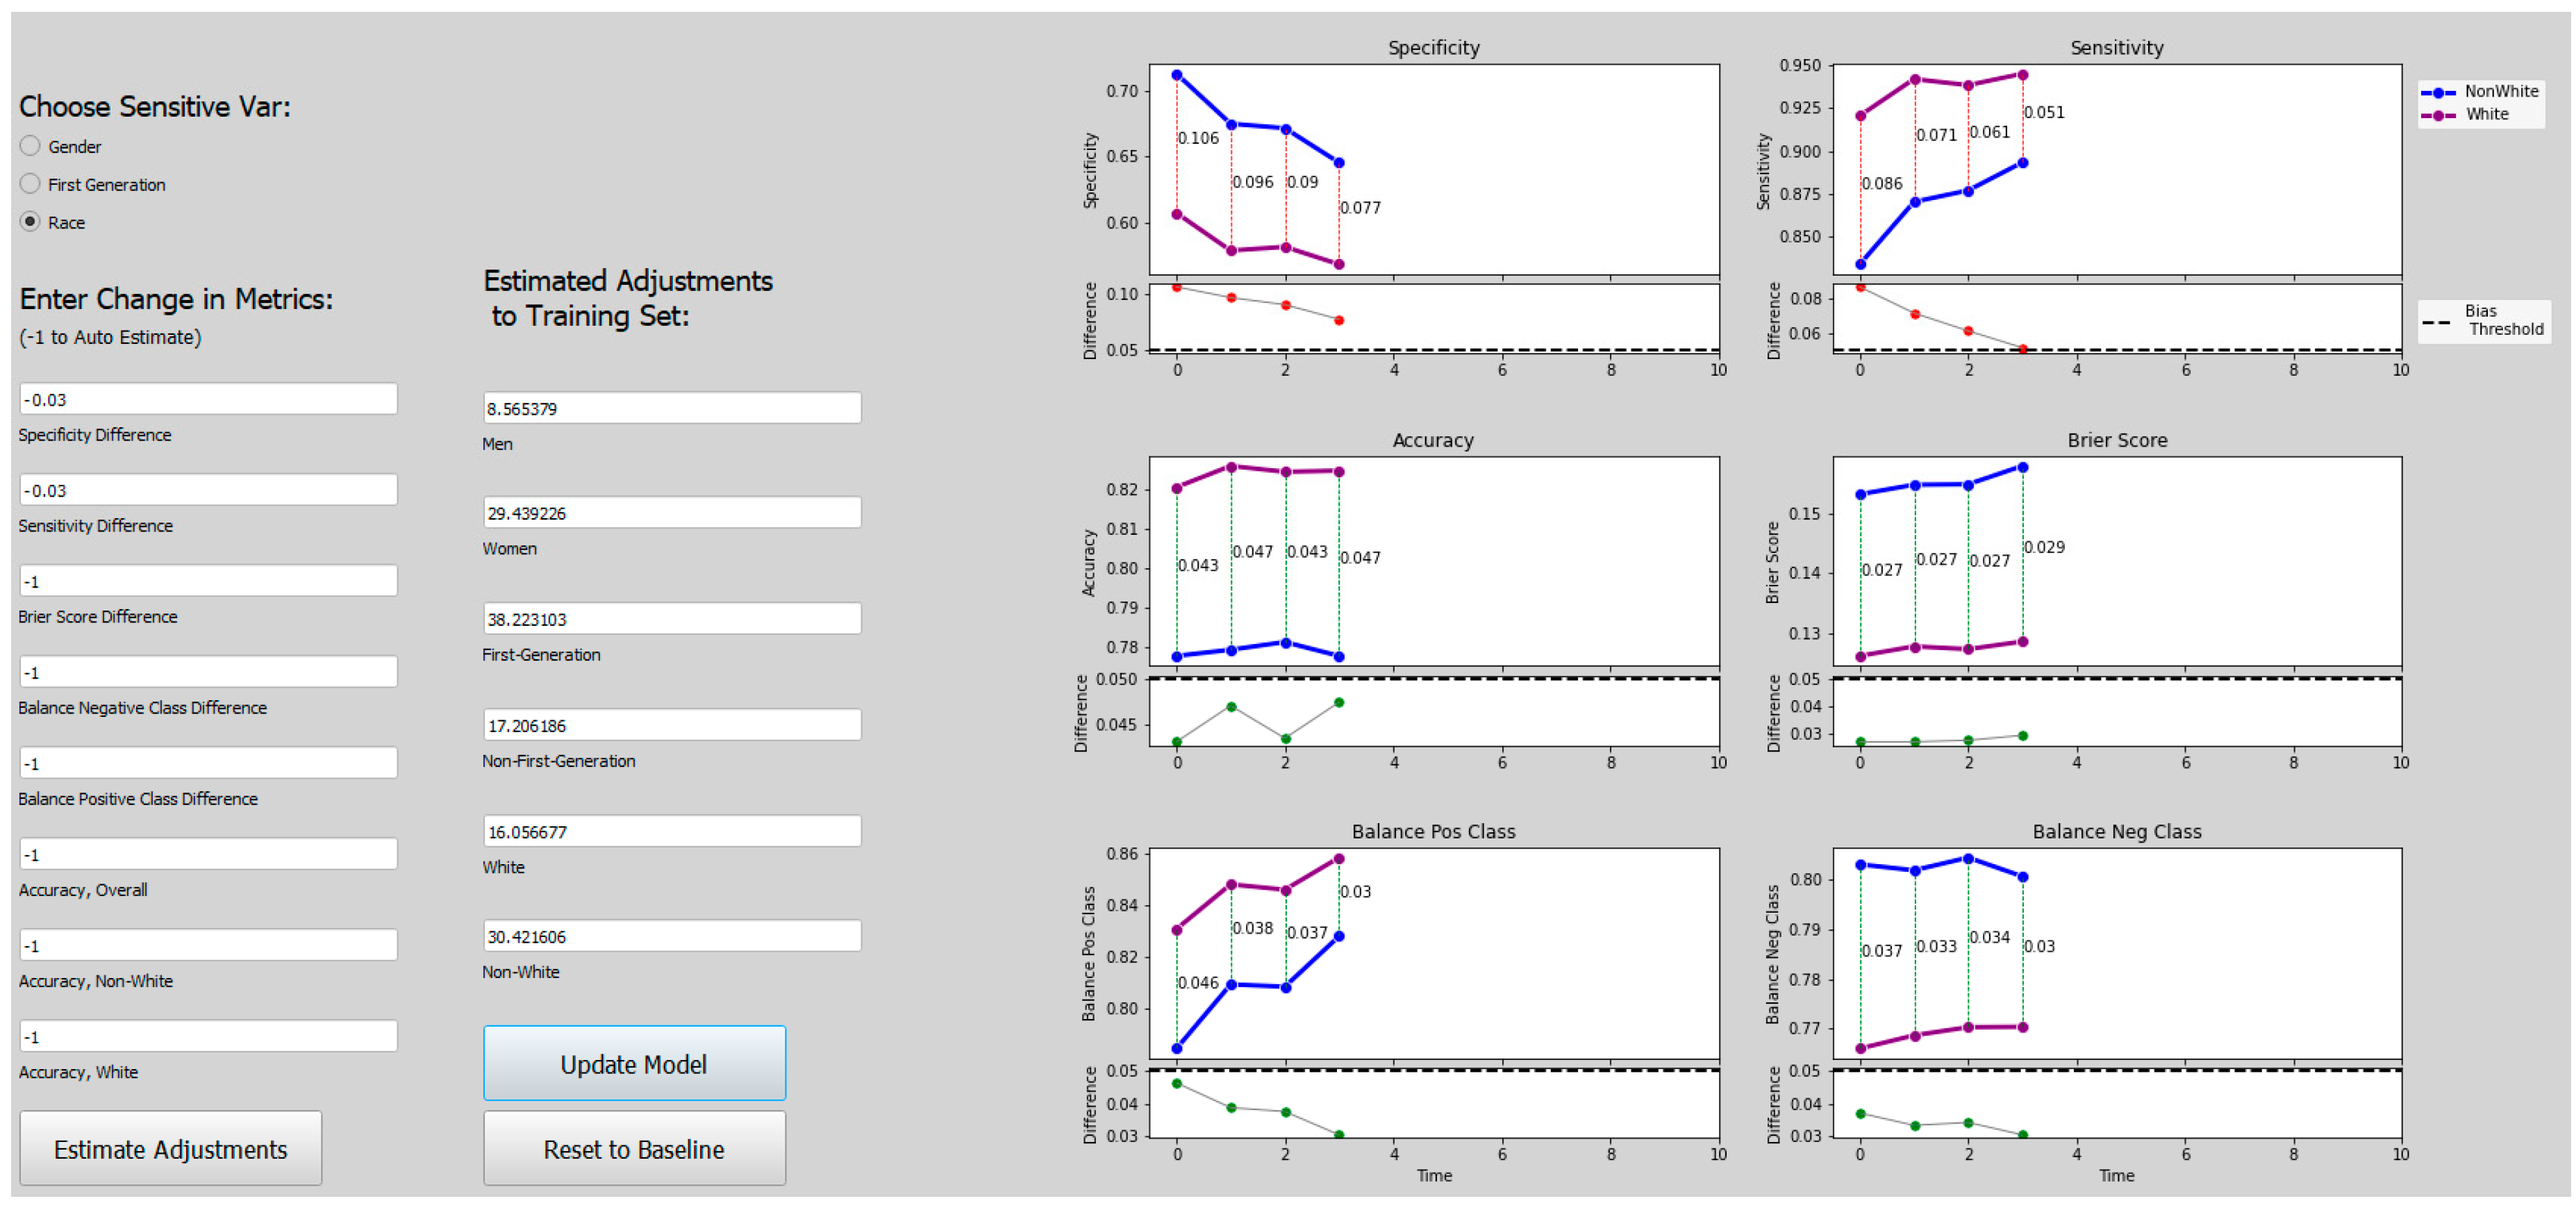Click the Sensitivity Difference input field
This screenshot has width=2576, height=1217.
208,490
